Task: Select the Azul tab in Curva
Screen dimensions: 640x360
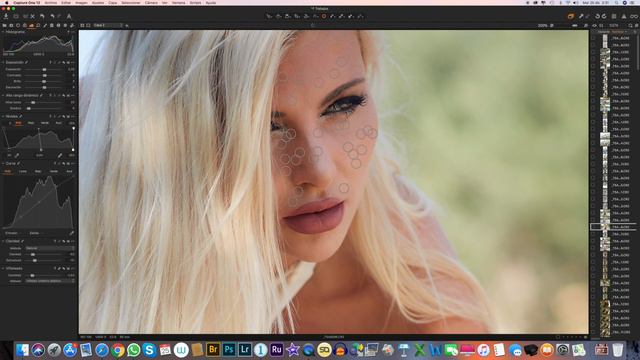Action: [69, 171]
